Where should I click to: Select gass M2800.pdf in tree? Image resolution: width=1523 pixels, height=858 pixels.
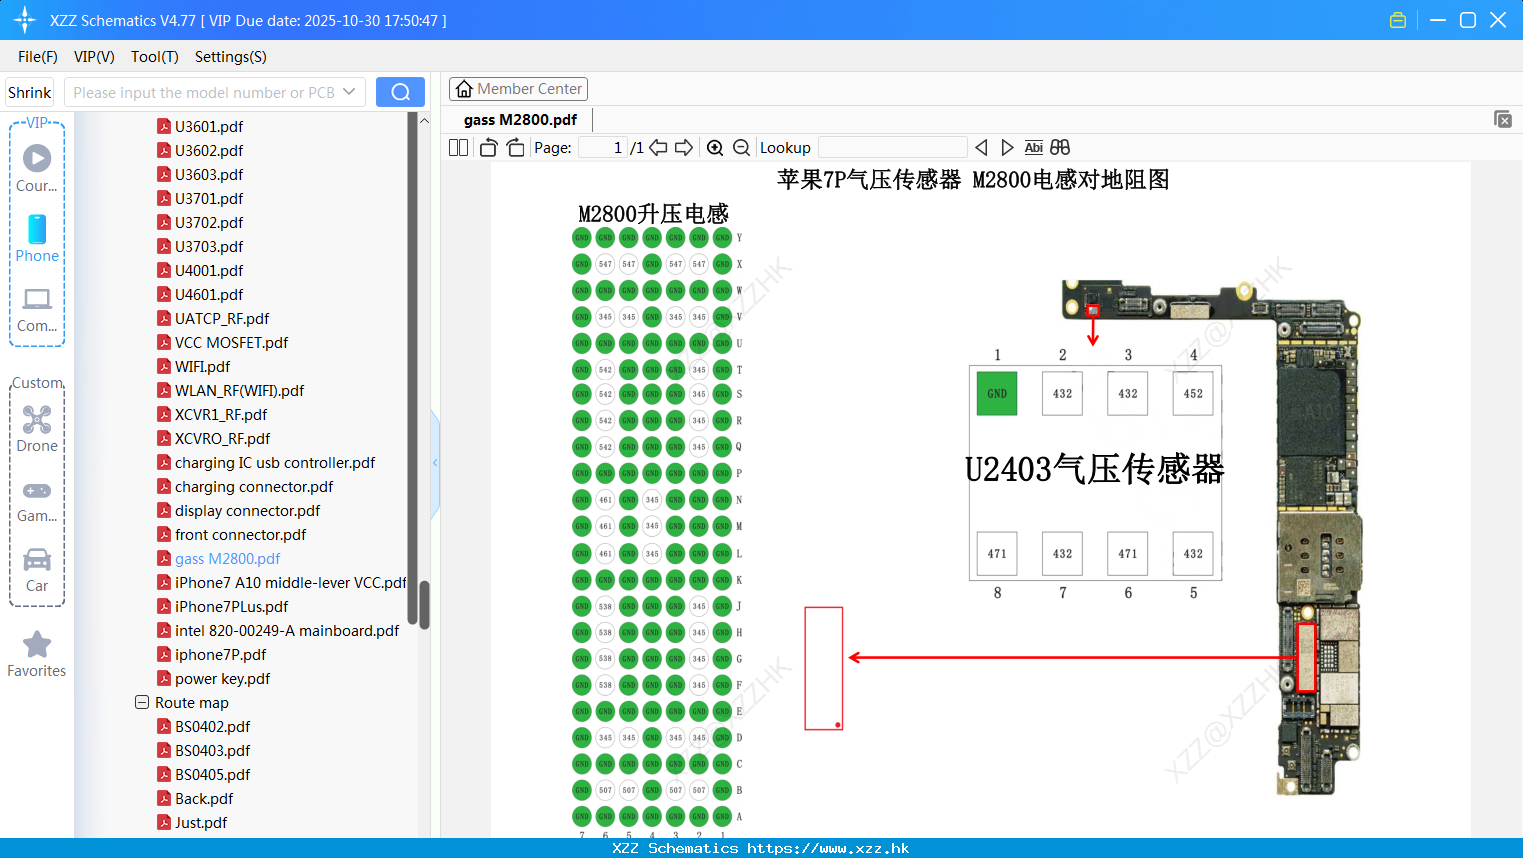pos(227,558)
